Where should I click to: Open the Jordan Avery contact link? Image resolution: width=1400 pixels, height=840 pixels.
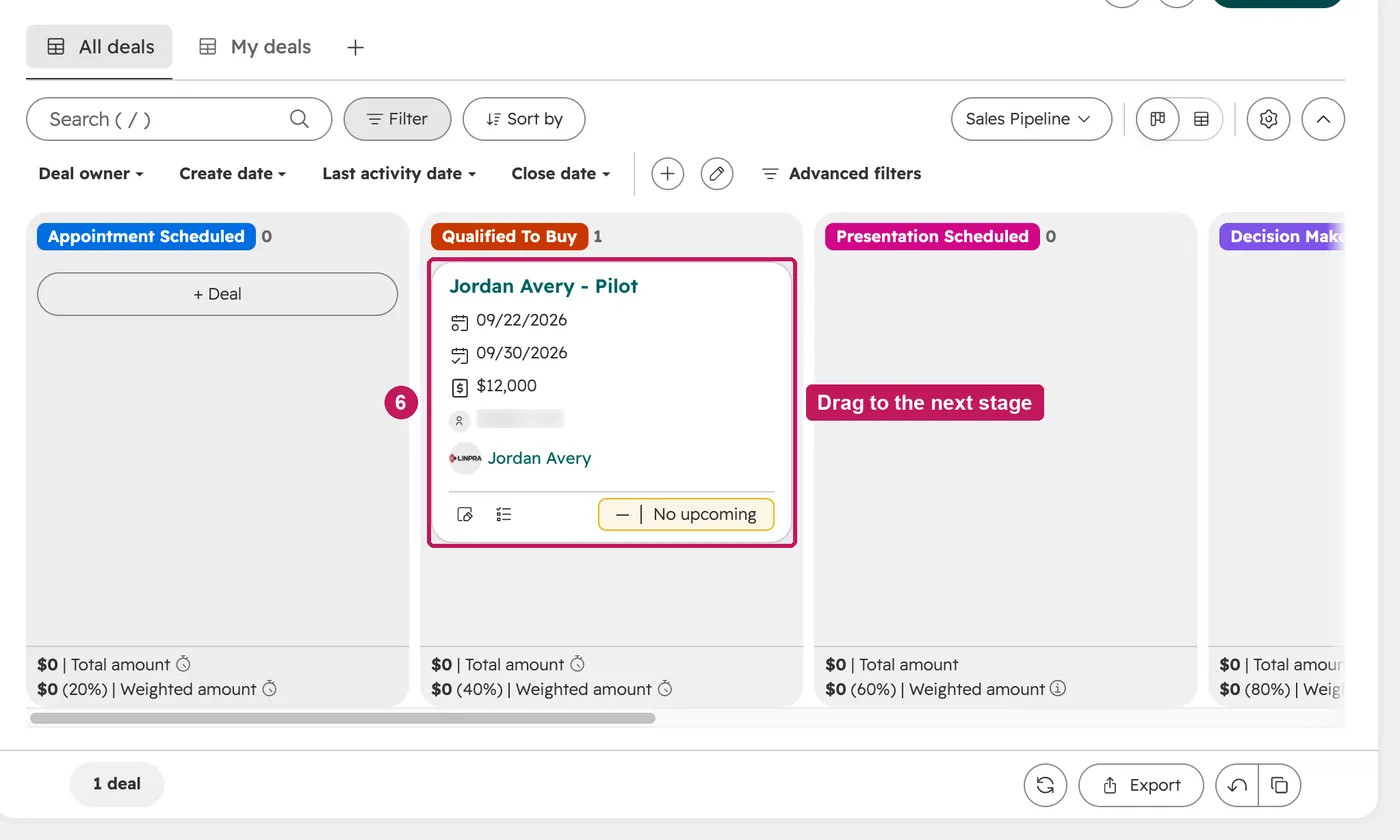point(539,458)
